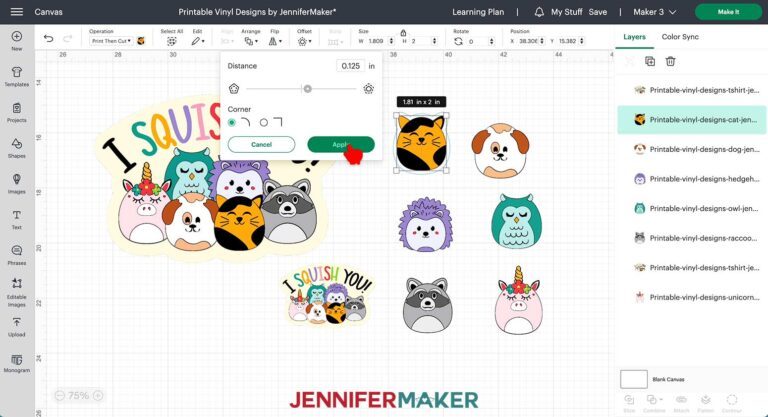768x417 pixels.
Task: Click the Rotate stepper arrows
Action: point(492,41)
